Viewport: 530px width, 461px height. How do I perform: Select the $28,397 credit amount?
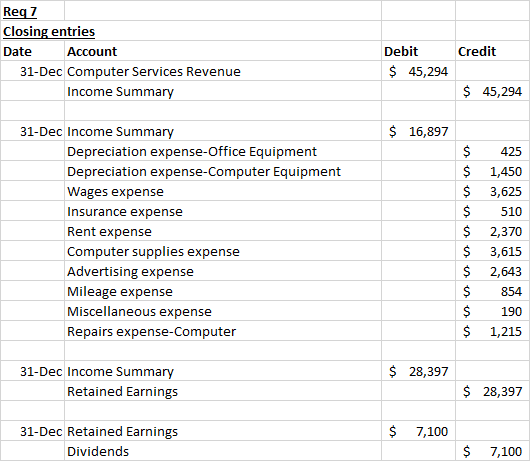[492, 391]
